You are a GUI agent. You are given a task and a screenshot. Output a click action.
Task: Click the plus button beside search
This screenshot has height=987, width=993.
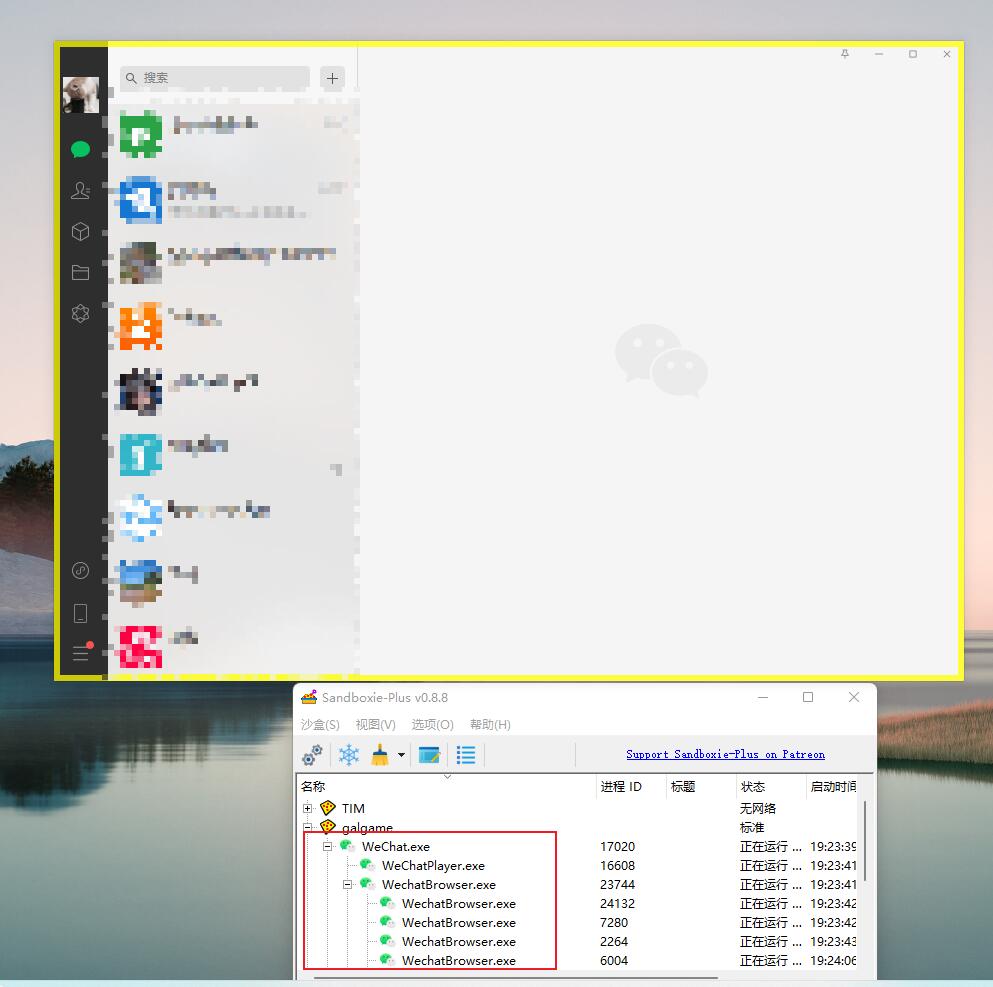(332, 77)
